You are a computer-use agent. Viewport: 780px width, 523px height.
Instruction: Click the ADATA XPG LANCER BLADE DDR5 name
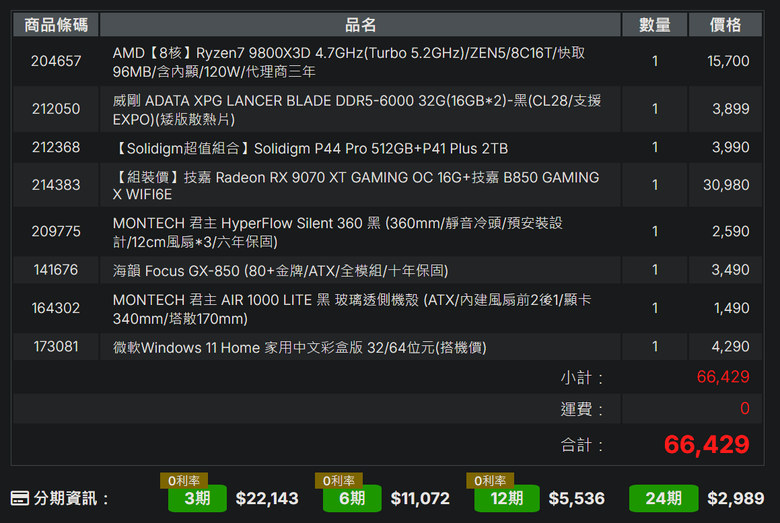(x=357, y=110)
